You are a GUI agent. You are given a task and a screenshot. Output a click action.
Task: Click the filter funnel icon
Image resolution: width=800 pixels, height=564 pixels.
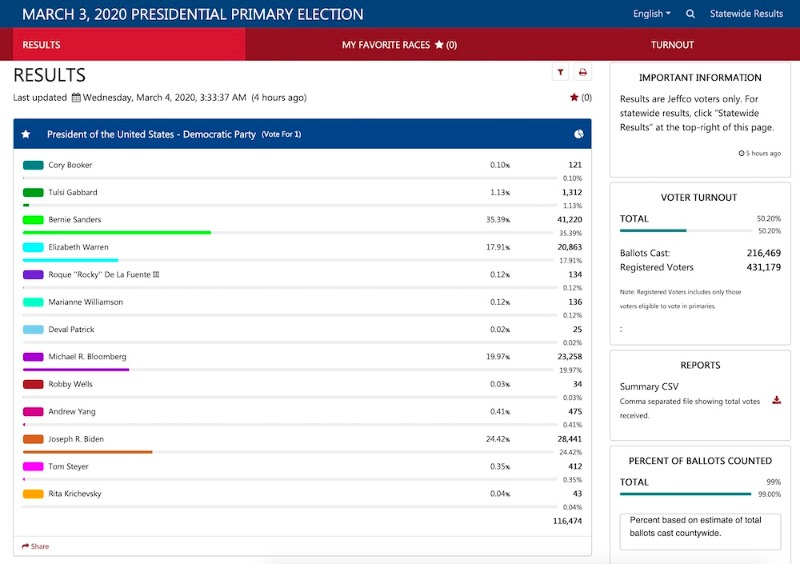(560, 72)
